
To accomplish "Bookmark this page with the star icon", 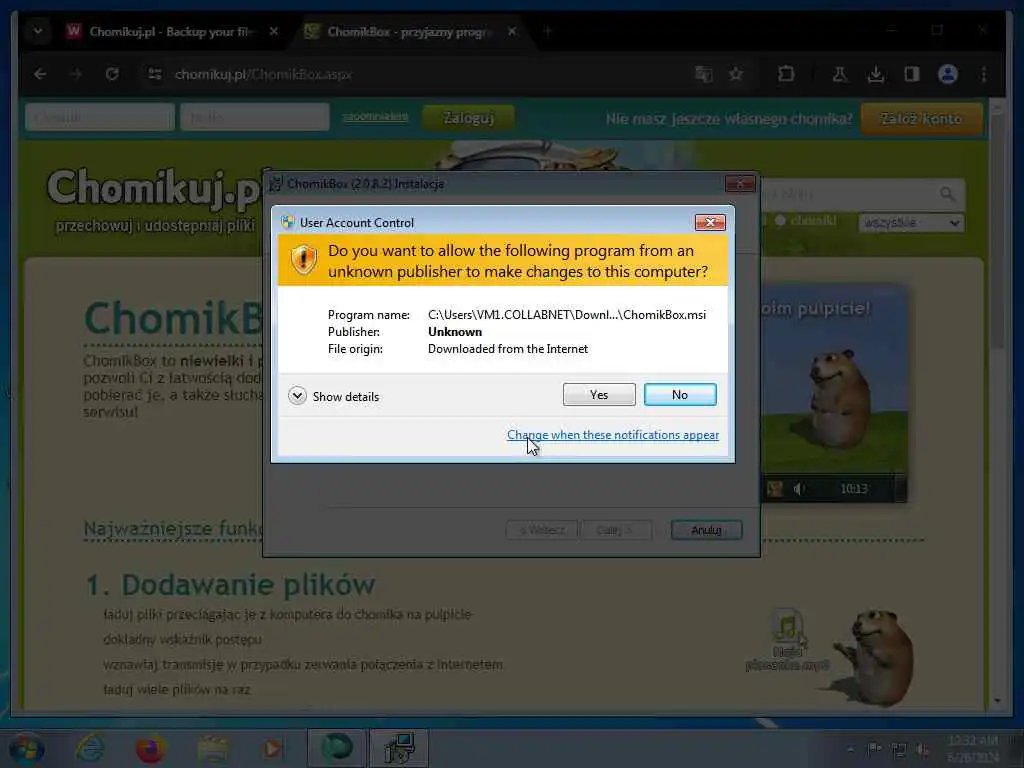I will pos(736,74).
